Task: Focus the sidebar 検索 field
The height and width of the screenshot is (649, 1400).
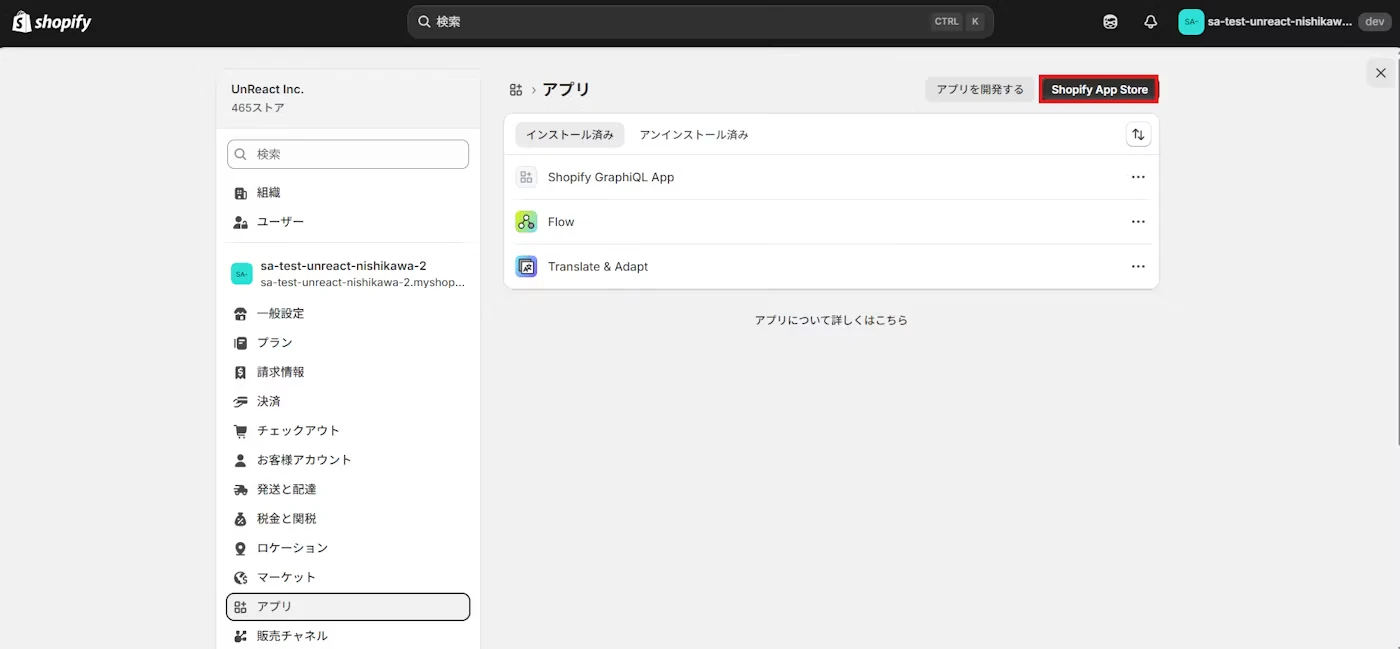Action: [x=348, y=154]
